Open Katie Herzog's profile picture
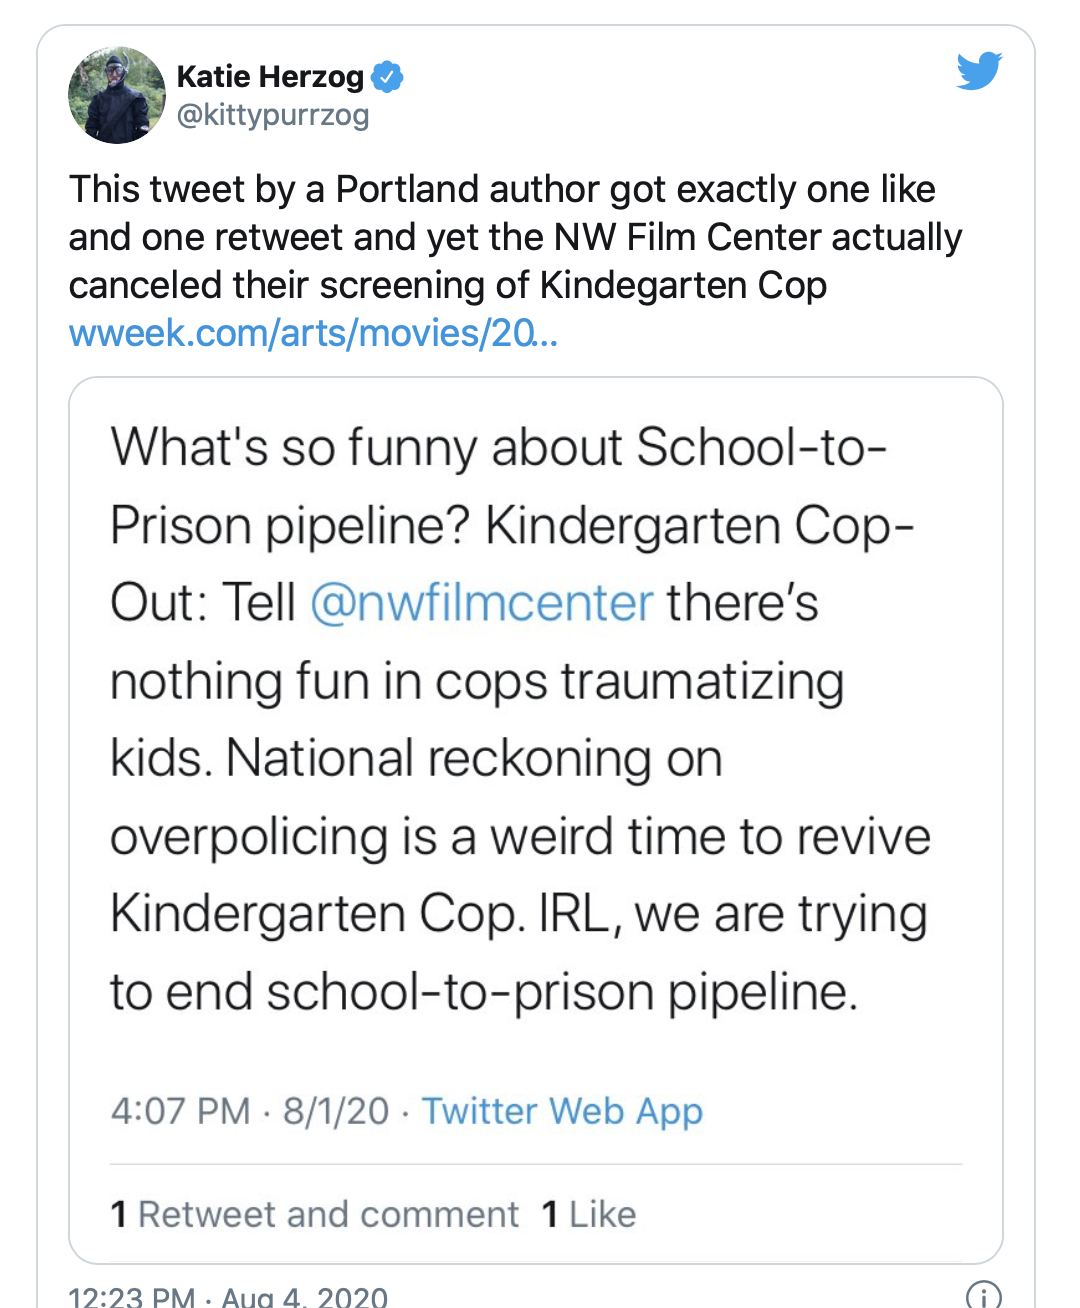This screenshot has width=1080, height=1308. coord(117,95)
